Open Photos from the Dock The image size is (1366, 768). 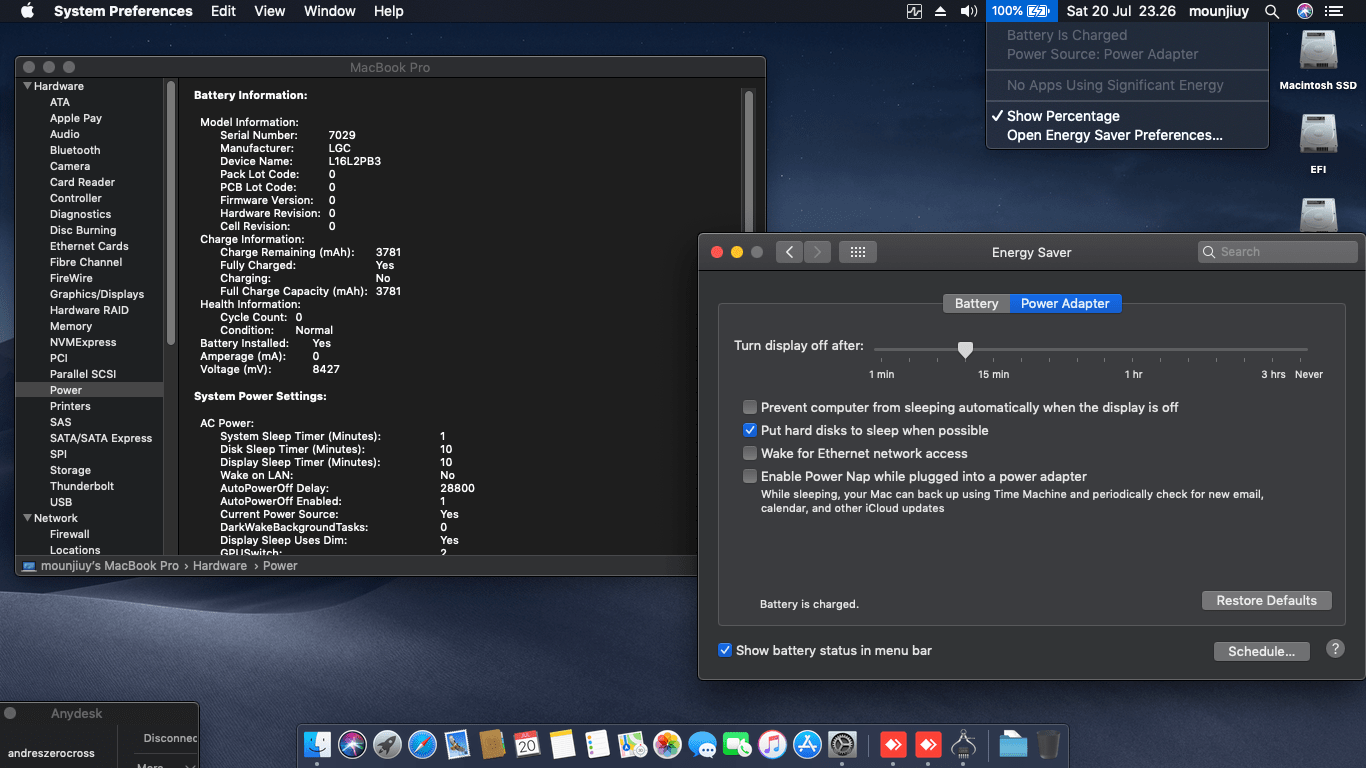point(667,744)
